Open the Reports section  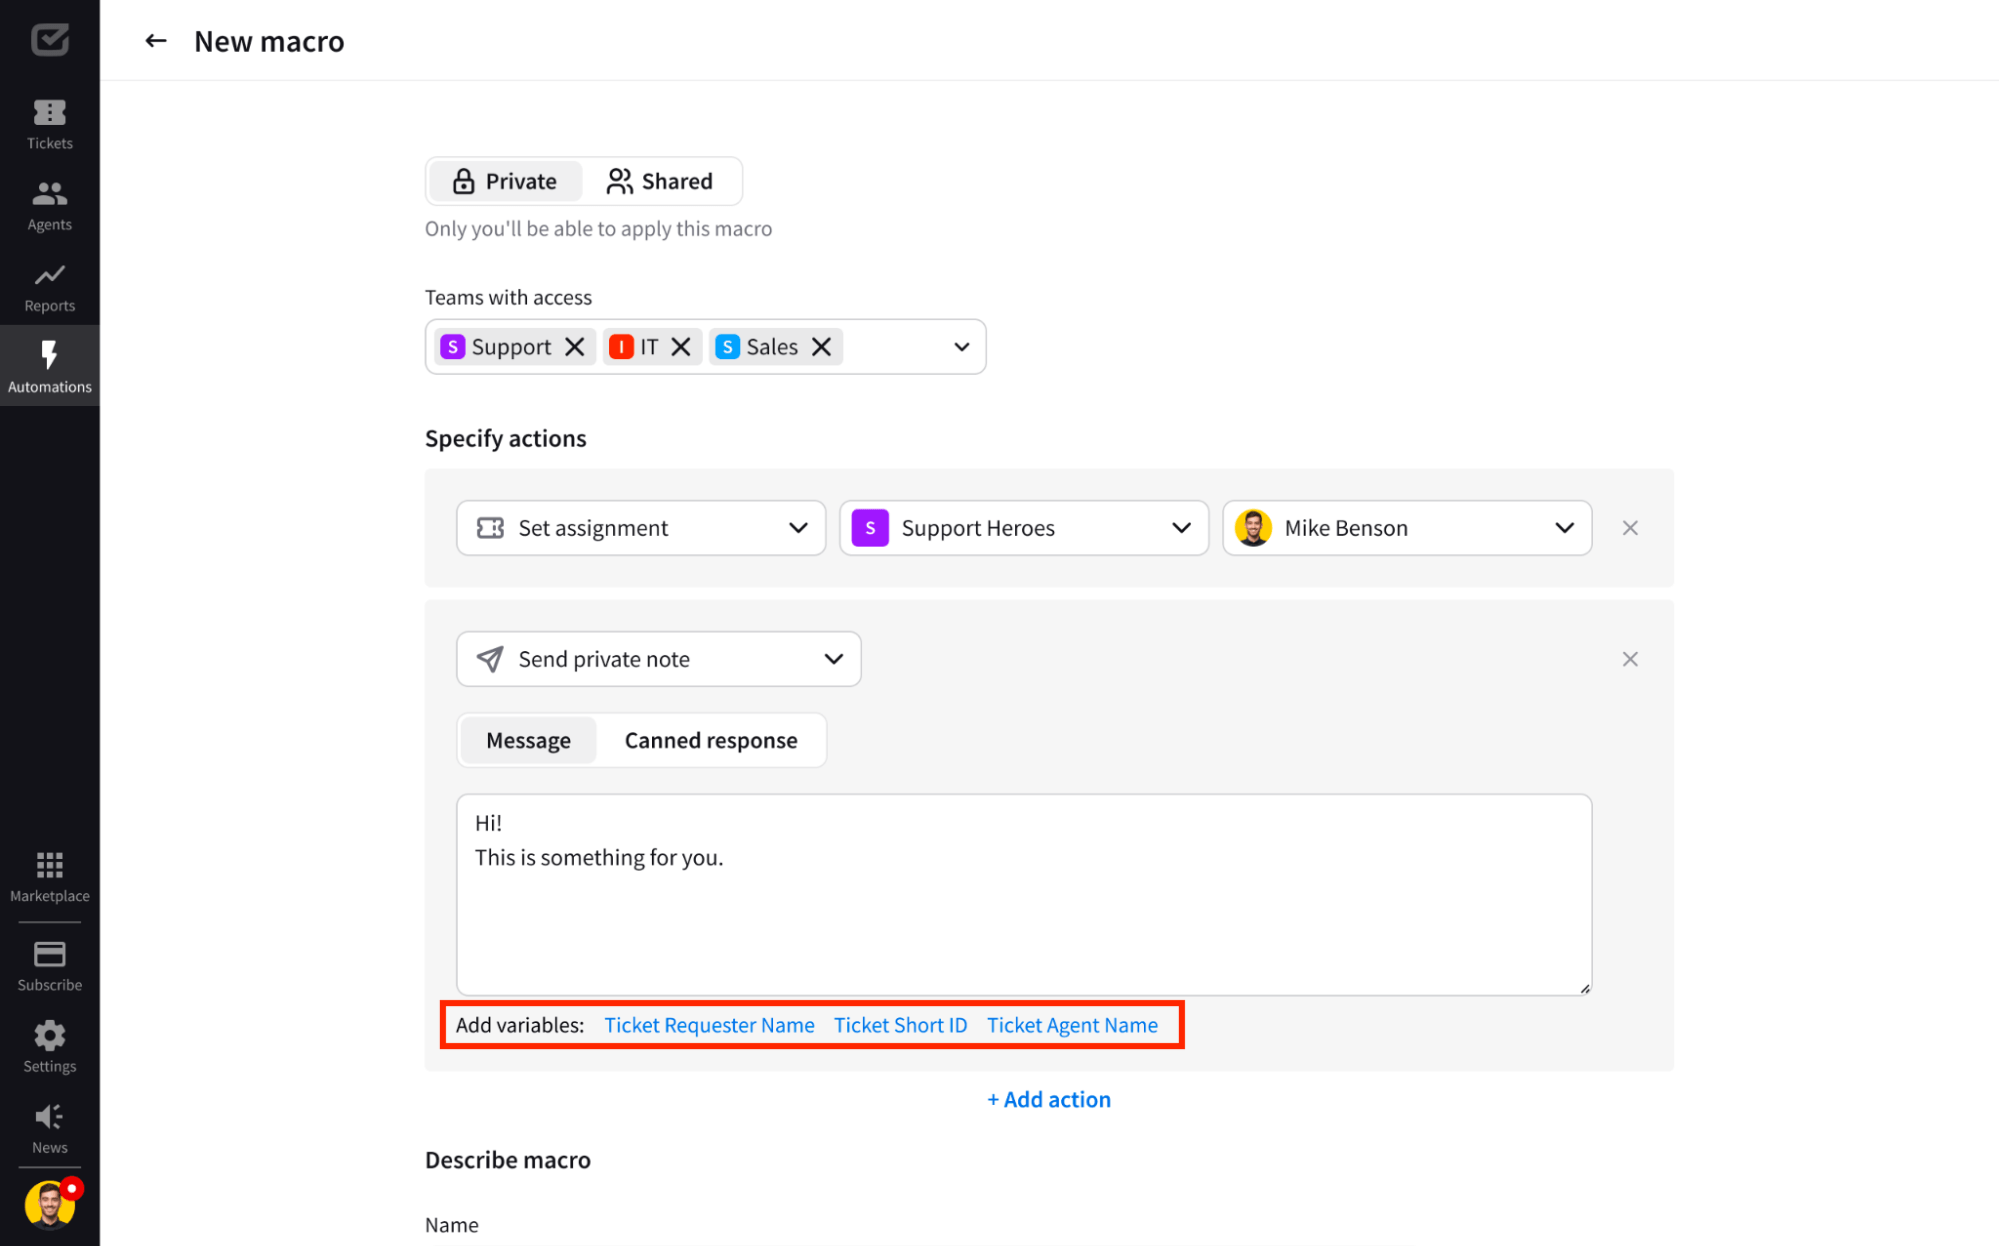[49, 287]
